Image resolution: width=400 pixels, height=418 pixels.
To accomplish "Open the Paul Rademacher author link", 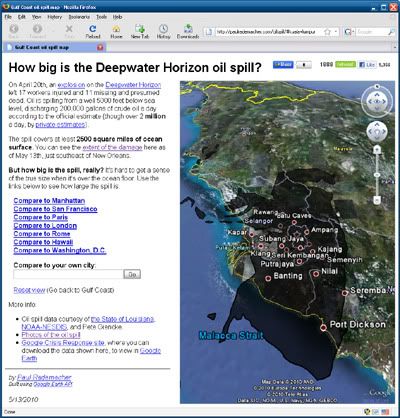I will click(x=44, y=377).
